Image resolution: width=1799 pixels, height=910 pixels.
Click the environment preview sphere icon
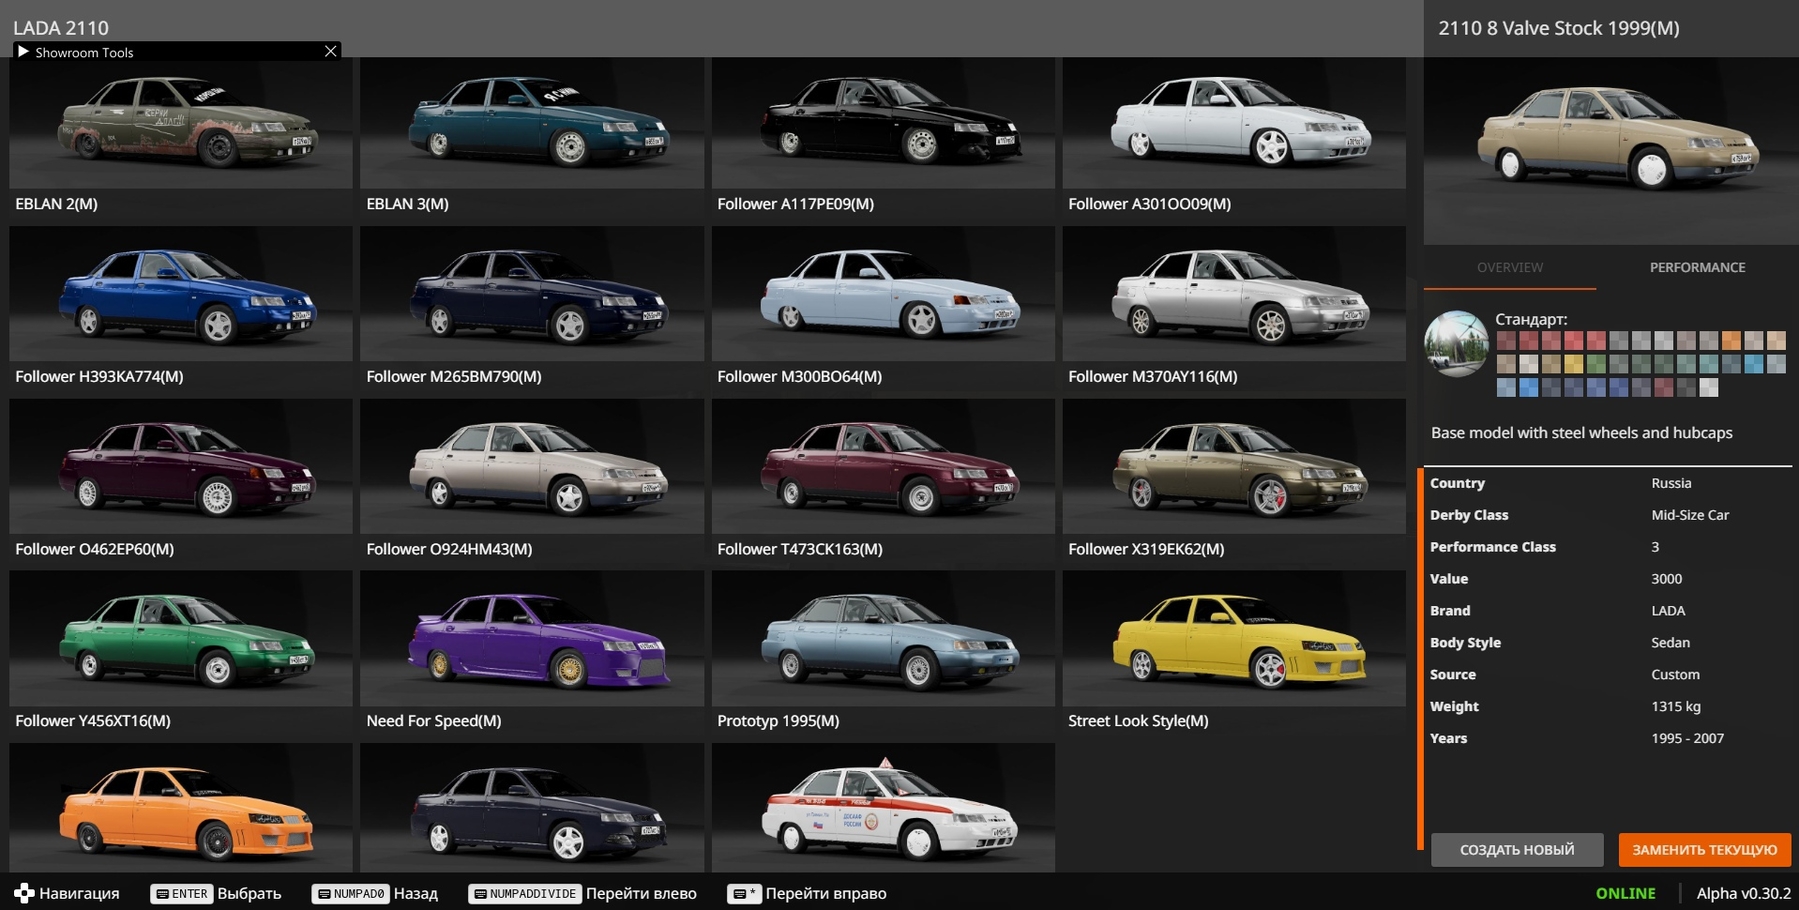[x=1456, y=343]
